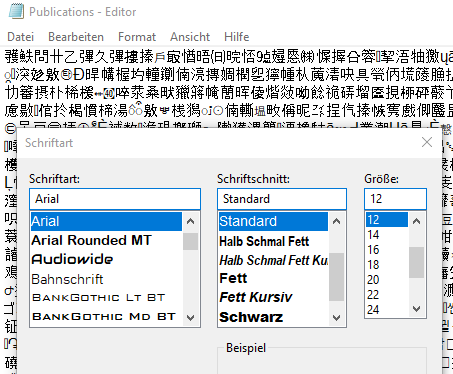Select font size 16
Screen dimensions: 453x374
click(x=387, y=250)
